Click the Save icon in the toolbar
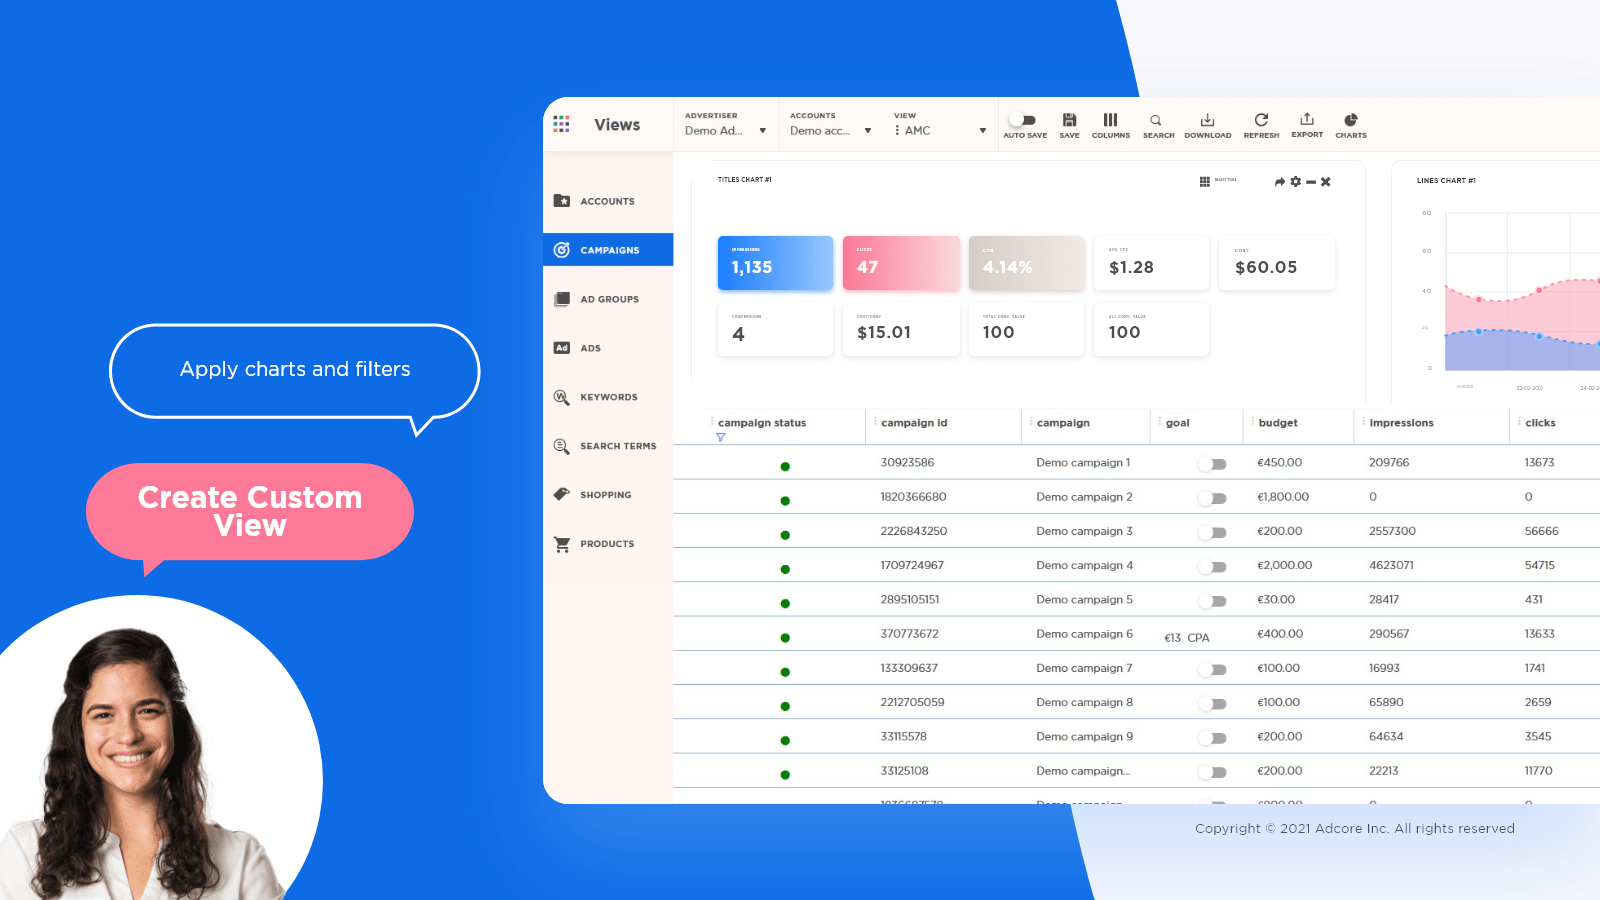 [x=1069, y=121]
